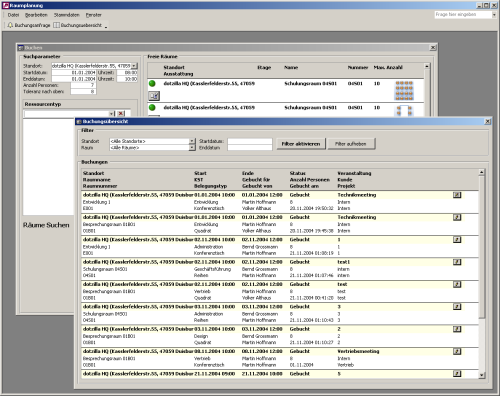Open details icon for Technikmeeting in Besprechungsraum
This screenshot has height=396, width=500.
click(457, 217)
